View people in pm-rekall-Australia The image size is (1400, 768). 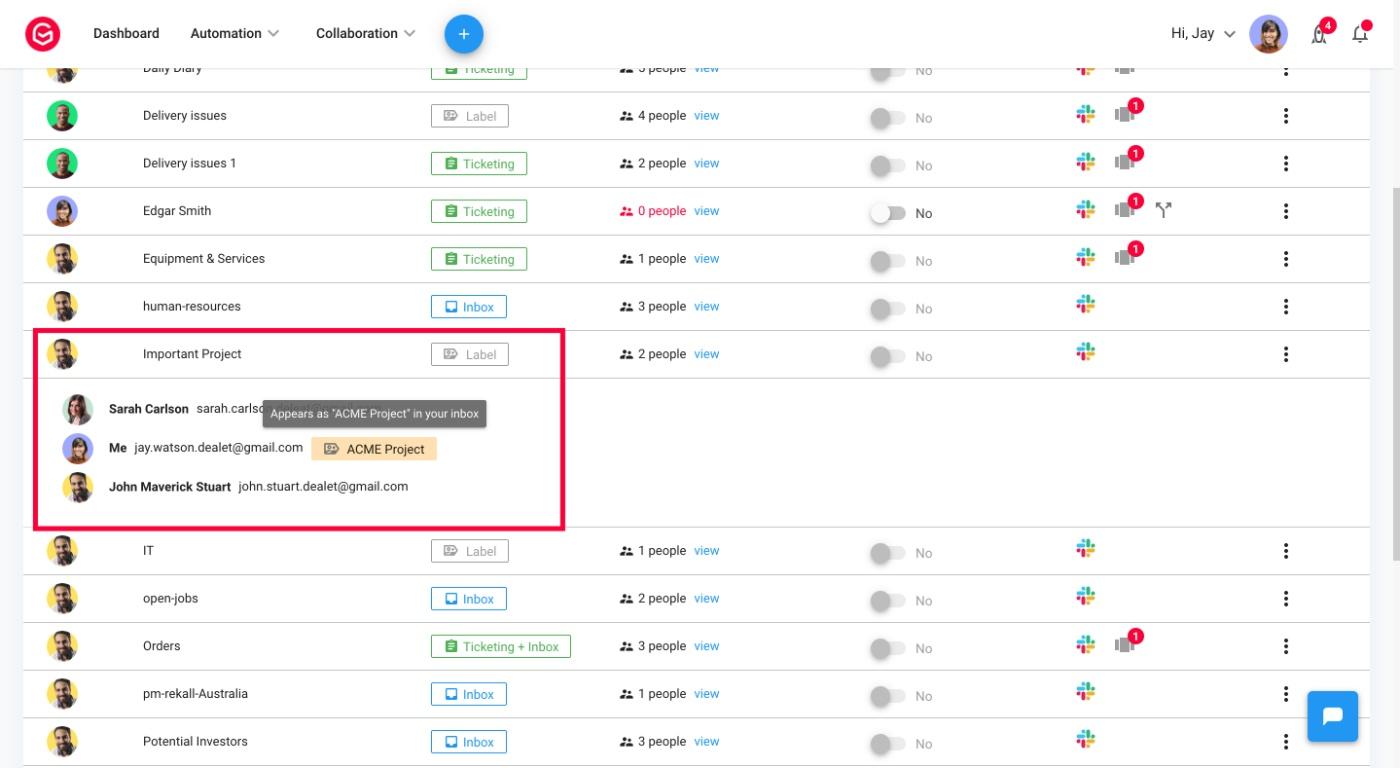click(x=707, y=693)
